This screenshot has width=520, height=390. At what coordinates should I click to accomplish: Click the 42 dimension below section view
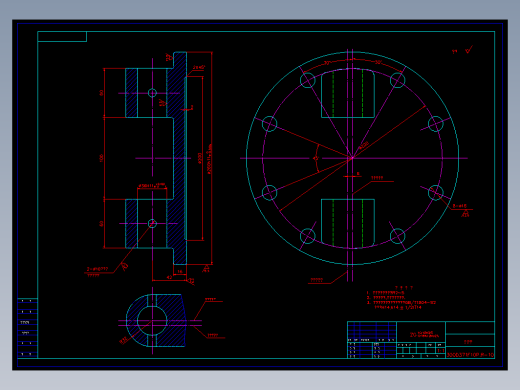pos(169,277)
